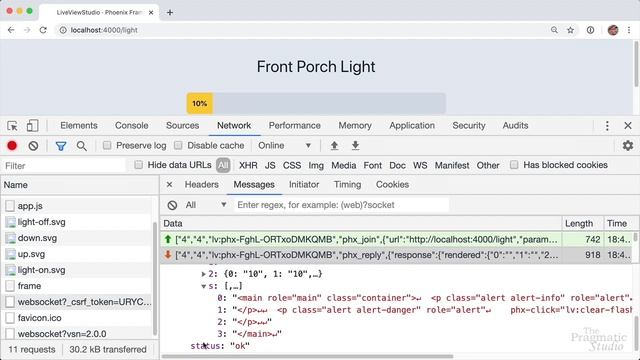Open the Sources tab
The width and height of the screenshot is (640, 360).
[182, 126]
